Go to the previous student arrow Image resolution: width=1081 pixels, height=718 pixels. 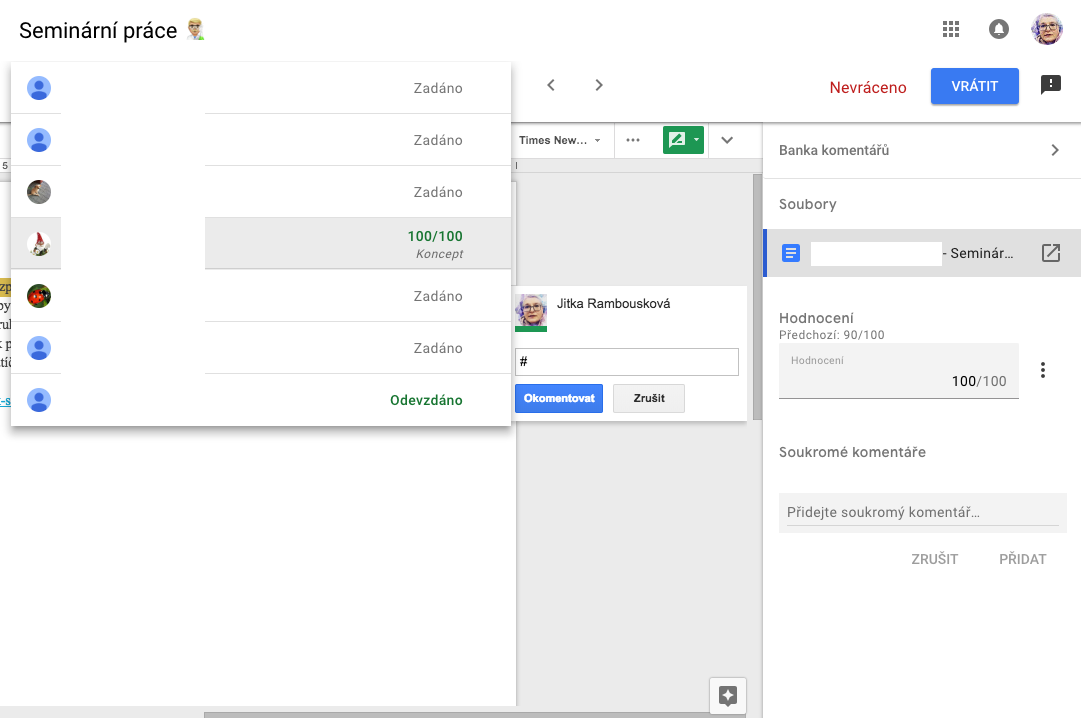[551, 85]
